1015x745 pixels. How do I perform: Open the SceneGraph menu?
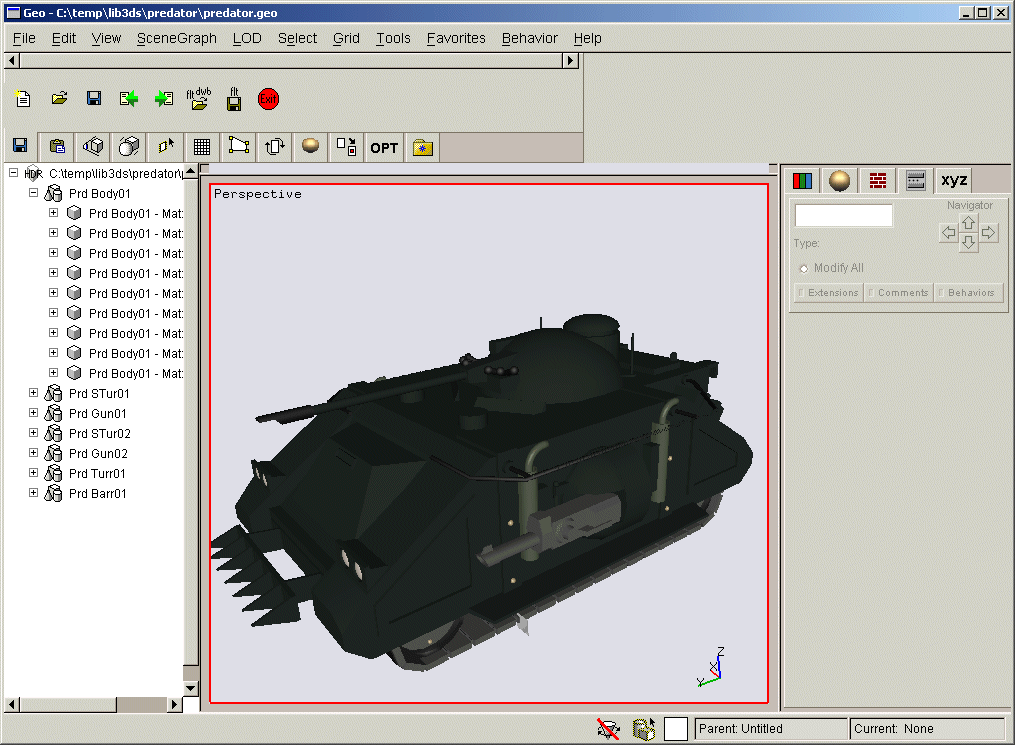pos(176,38)
